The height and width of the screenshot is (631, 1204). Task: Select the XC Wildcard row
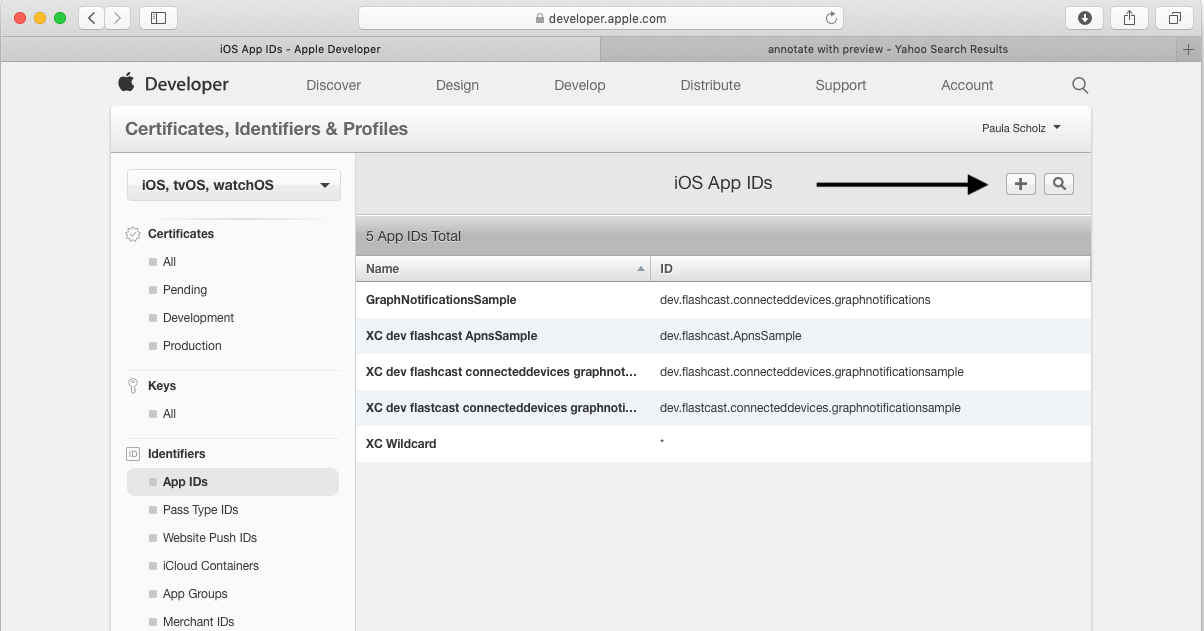tap(723, 444)
